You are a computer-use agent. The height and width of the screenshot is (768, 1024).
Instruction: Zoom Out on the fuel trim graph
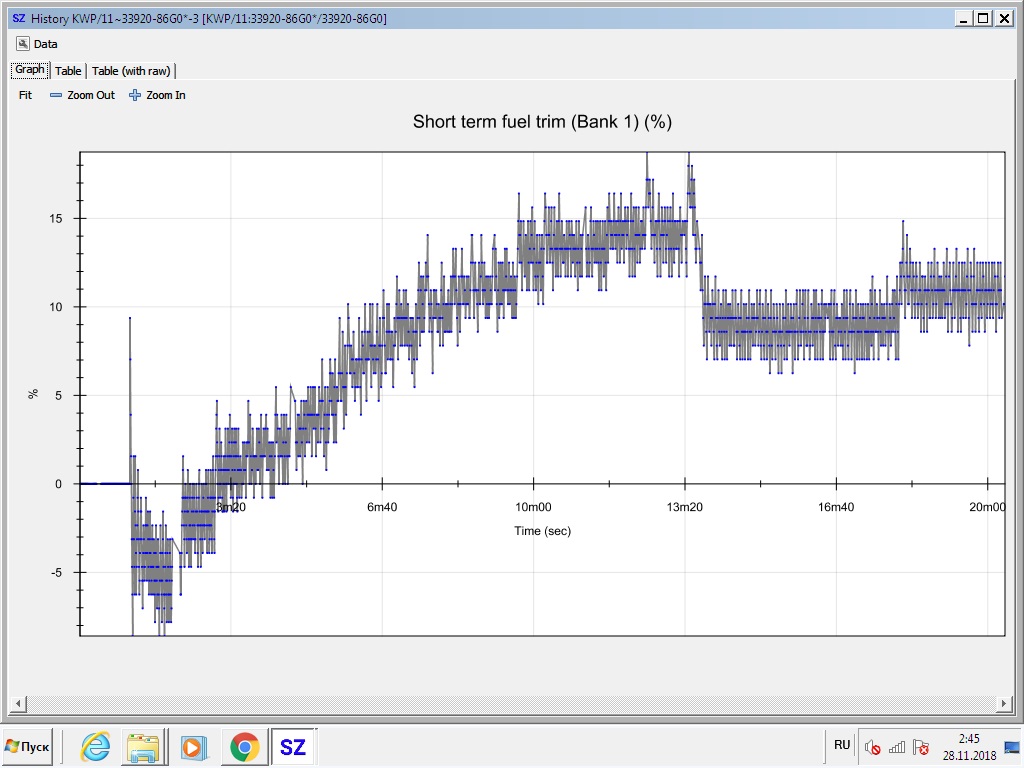83,95
